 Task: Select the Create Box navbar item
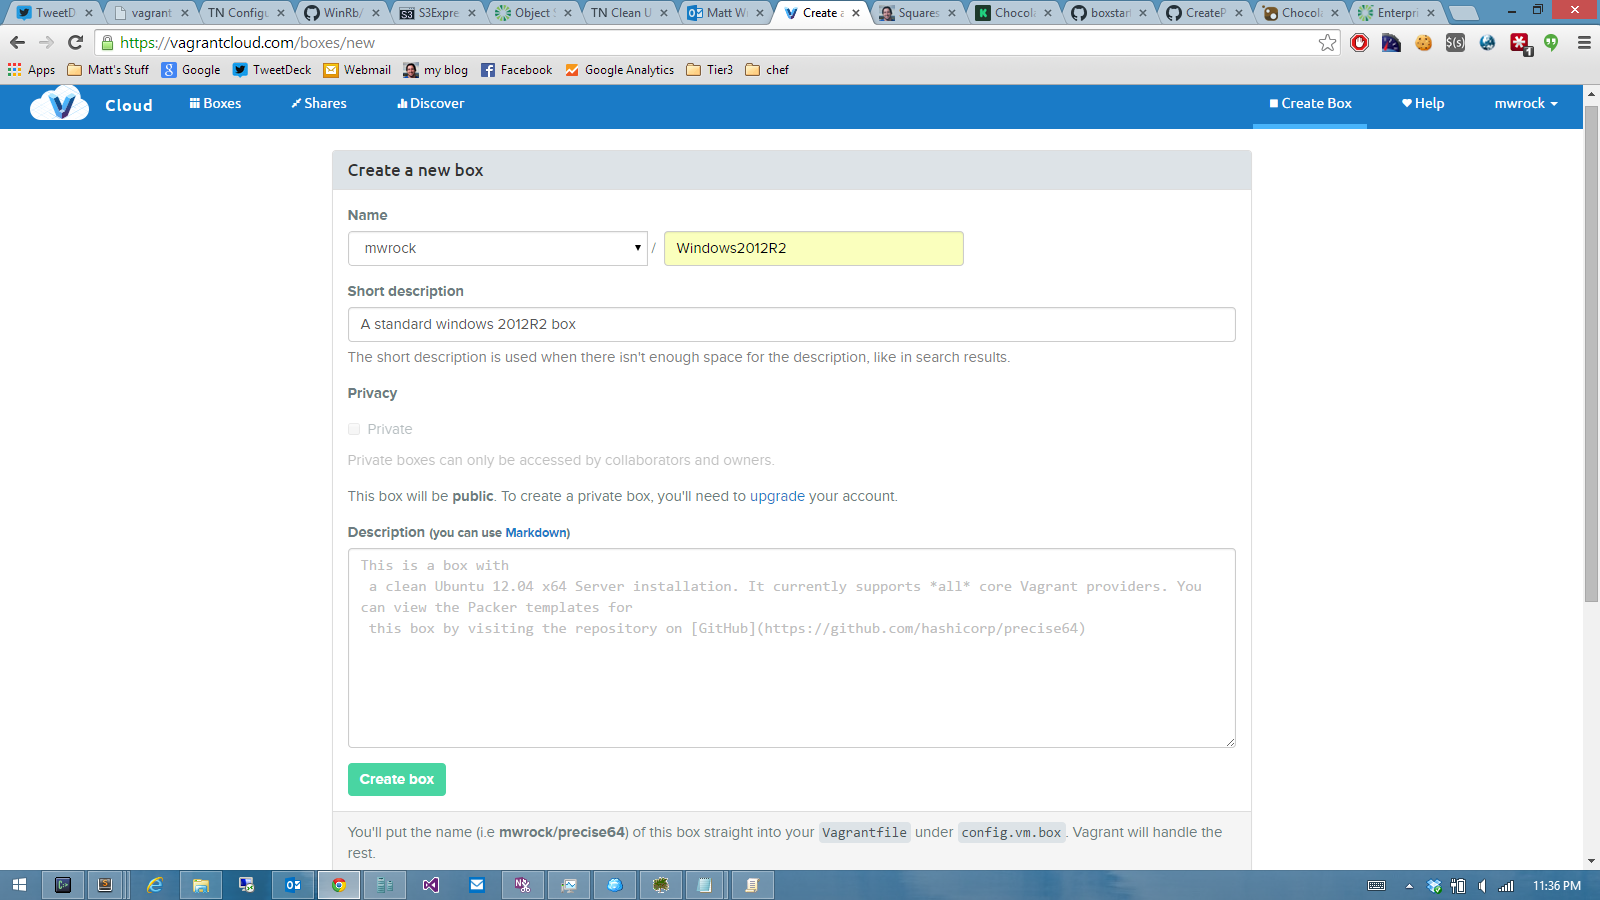point(1310,103)
